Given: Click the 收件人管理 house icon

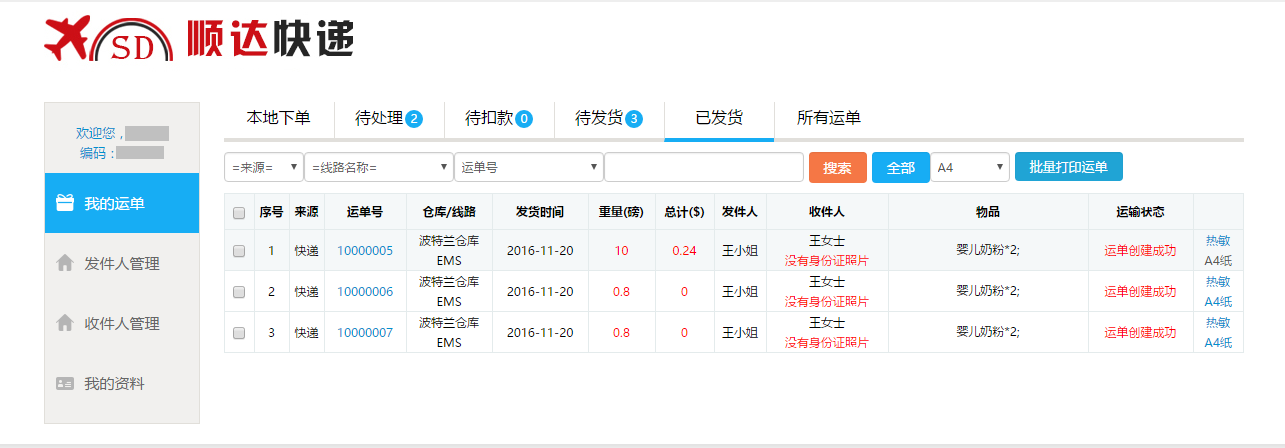Looking at the screenshot, I should [x=65, y=323].
